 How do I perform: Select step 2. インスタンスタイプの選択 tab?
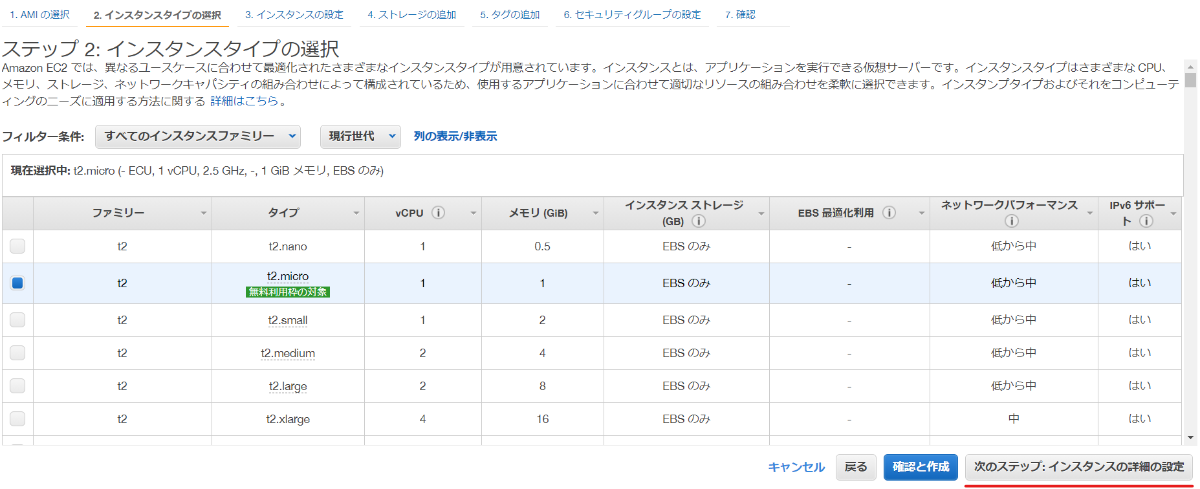[157, 14]
